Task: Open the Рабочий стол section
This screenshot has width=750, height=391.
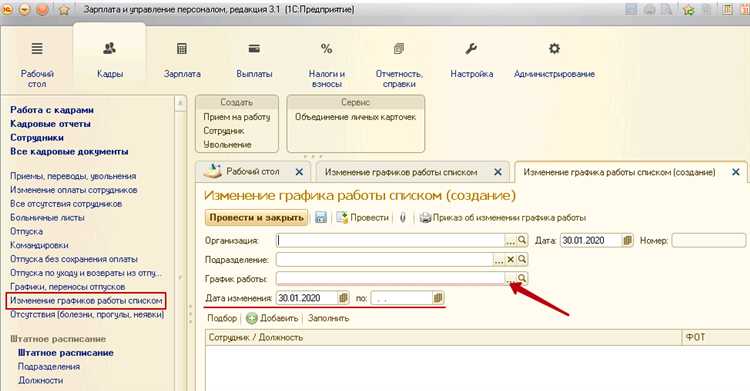Action: pos(37,65)
